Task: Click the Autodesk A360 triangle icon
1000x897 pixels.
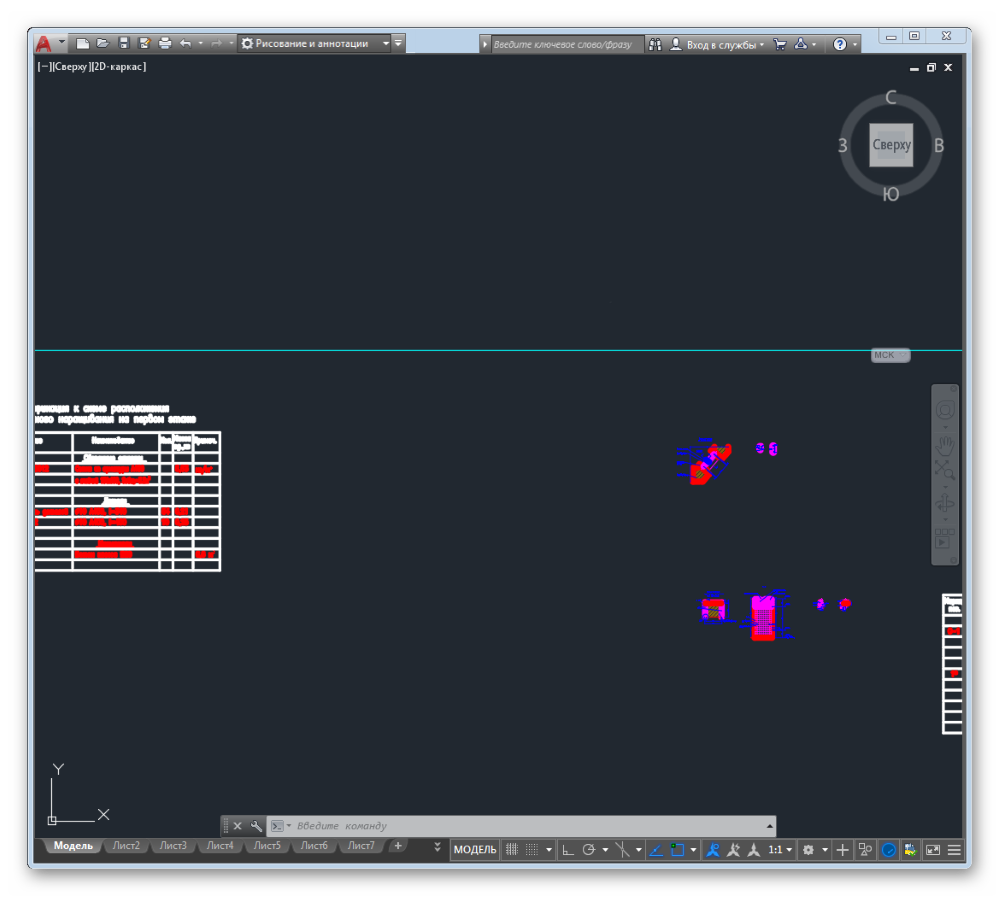Action: tap(800, 44)
